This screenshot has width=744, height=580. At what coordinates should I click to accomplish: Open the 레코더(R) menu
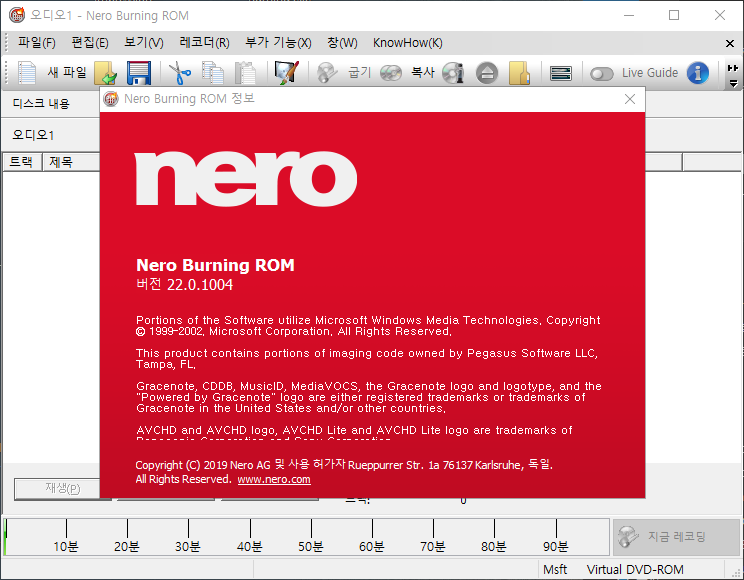[205, 43]
